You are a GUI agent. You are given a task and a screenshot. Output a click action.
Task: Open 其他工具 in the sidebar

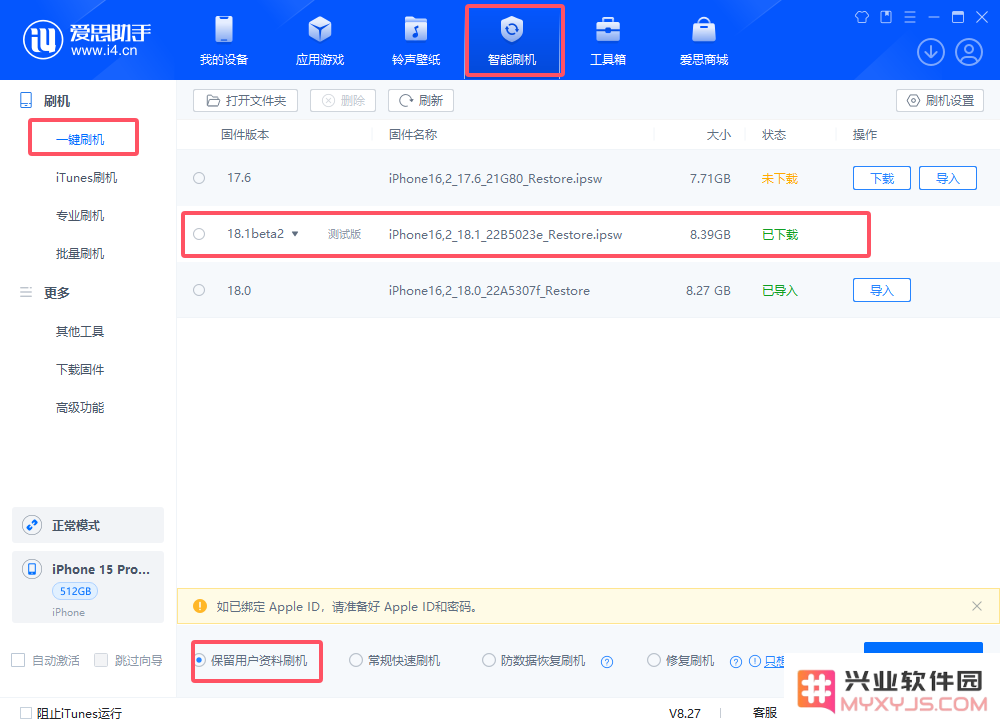80,331
